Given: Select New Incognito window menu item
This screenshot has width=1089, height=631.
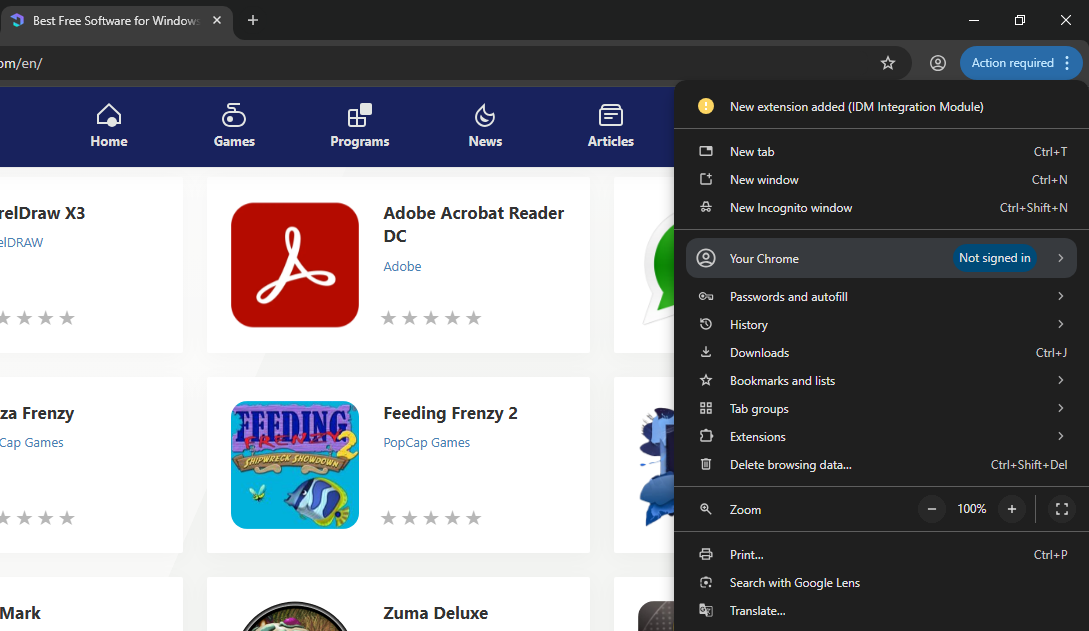Looking at the screenshot, I should (x=790, y=208).
